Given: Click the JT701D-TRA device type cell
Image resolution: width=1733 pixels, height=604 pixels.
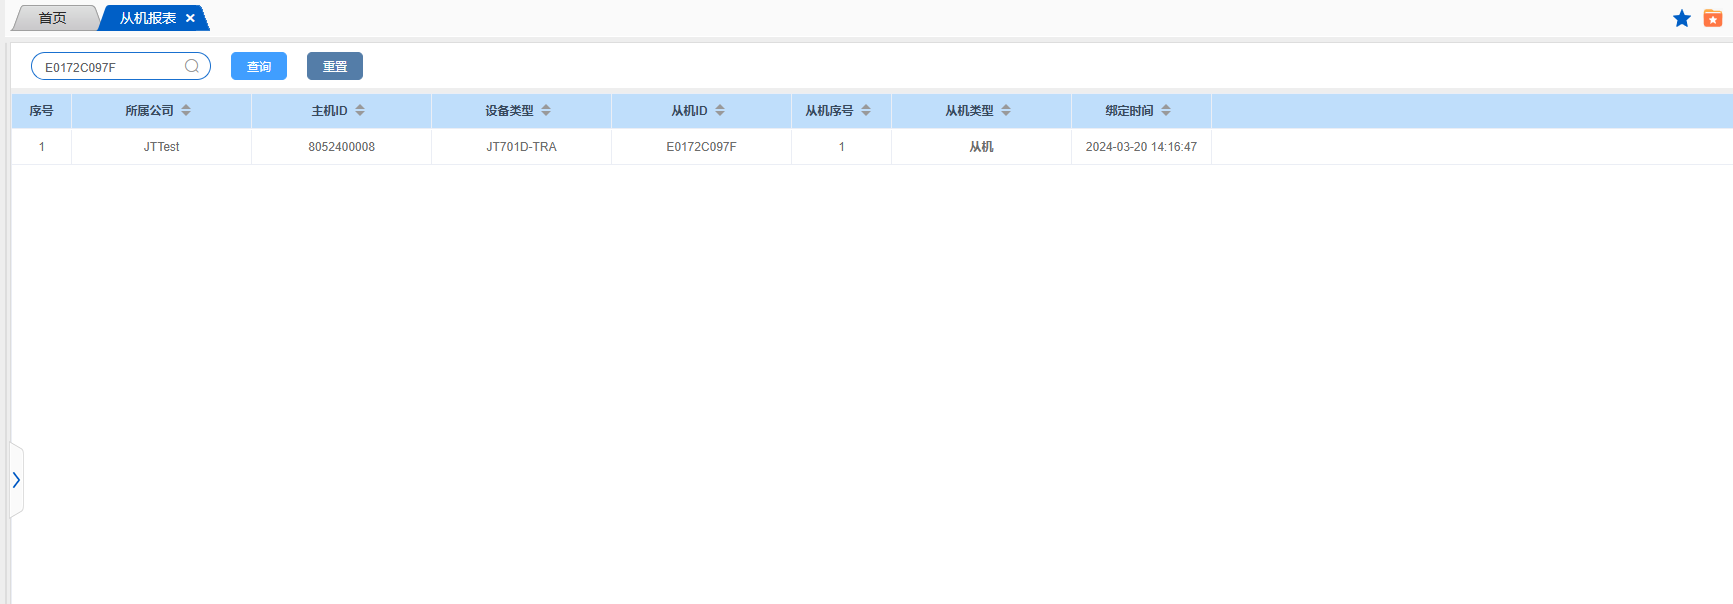Looking at the screenshot, I should point(521,147).
